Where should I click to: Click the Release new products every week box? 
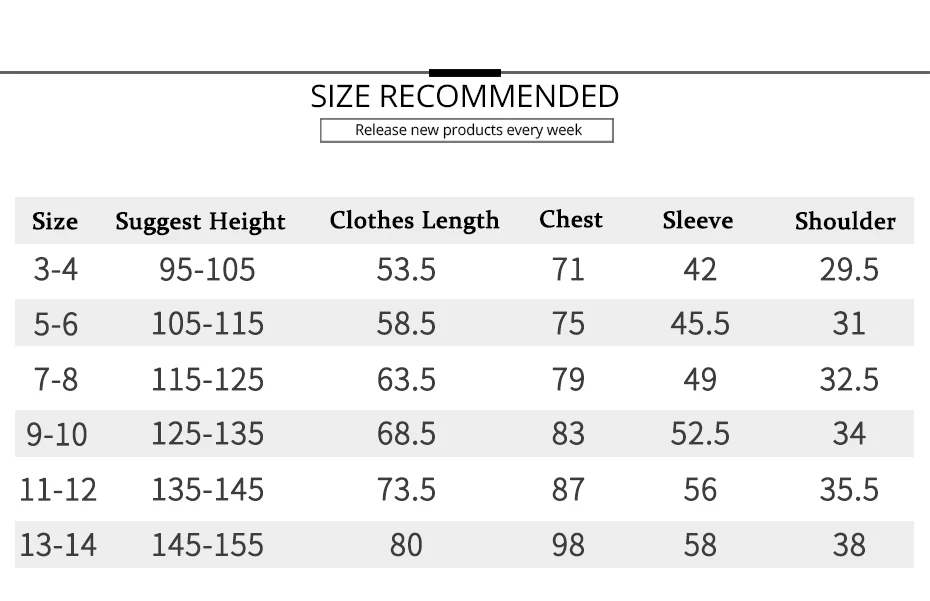tap(467, 131)
